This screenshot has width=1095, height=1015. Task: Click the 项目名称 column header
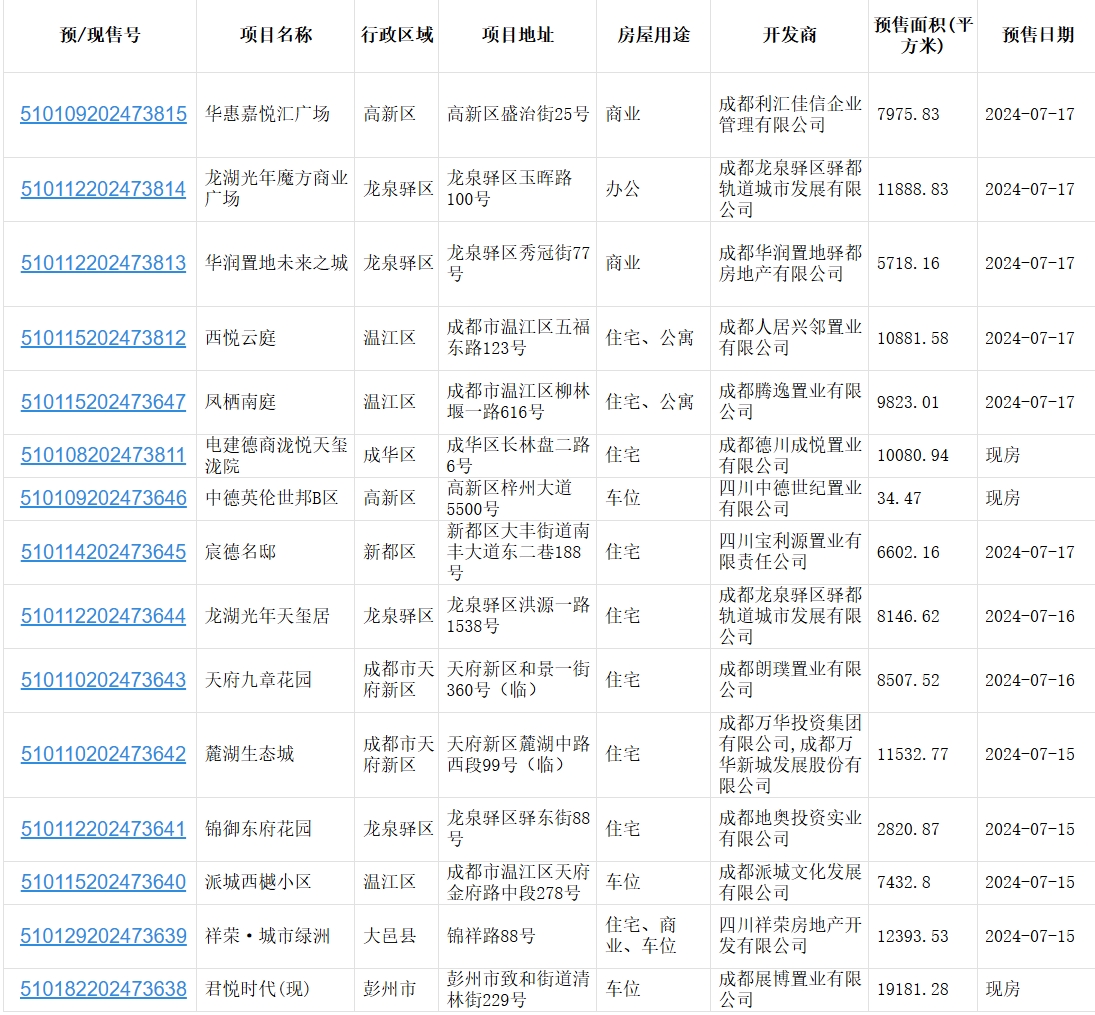click(276, 35)
